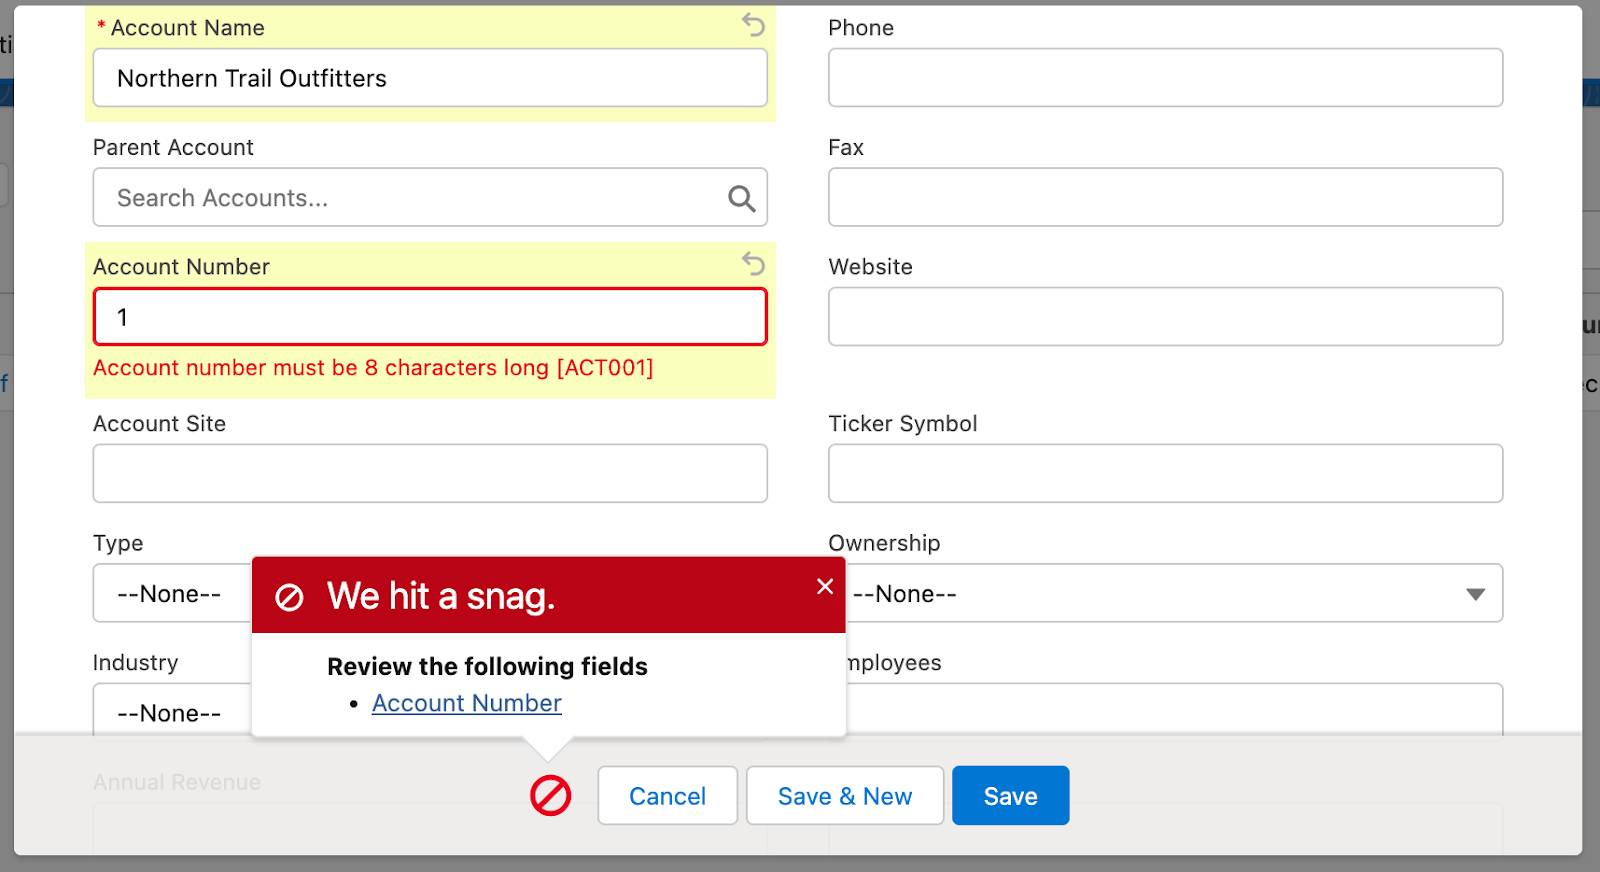Click the Website input field
The image size is (1600, 872).
click(1165, 317)
